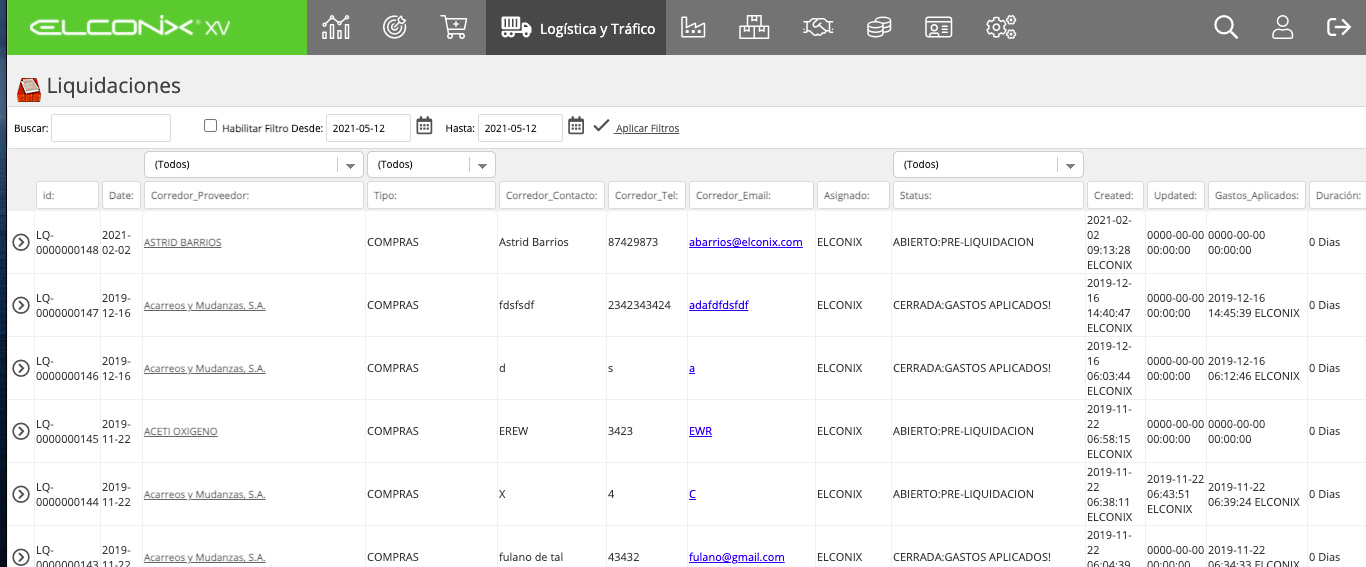Open the target goals icon in navigation bar
This screenshot has width=1366, height=567.
tap(395, 27)
